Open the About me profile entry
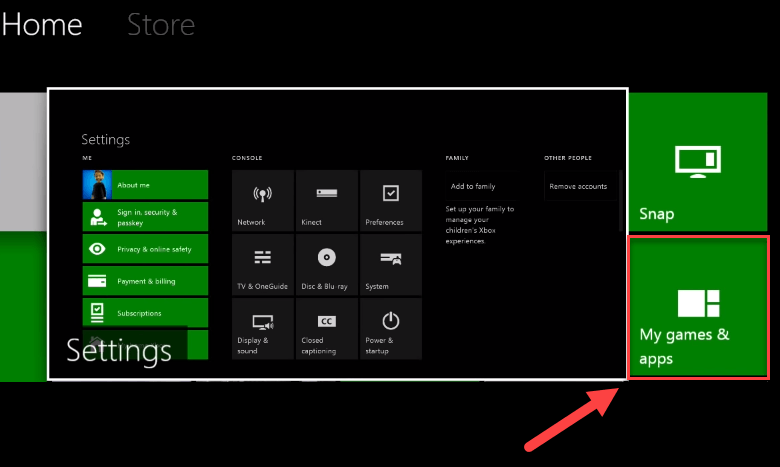 145,185
